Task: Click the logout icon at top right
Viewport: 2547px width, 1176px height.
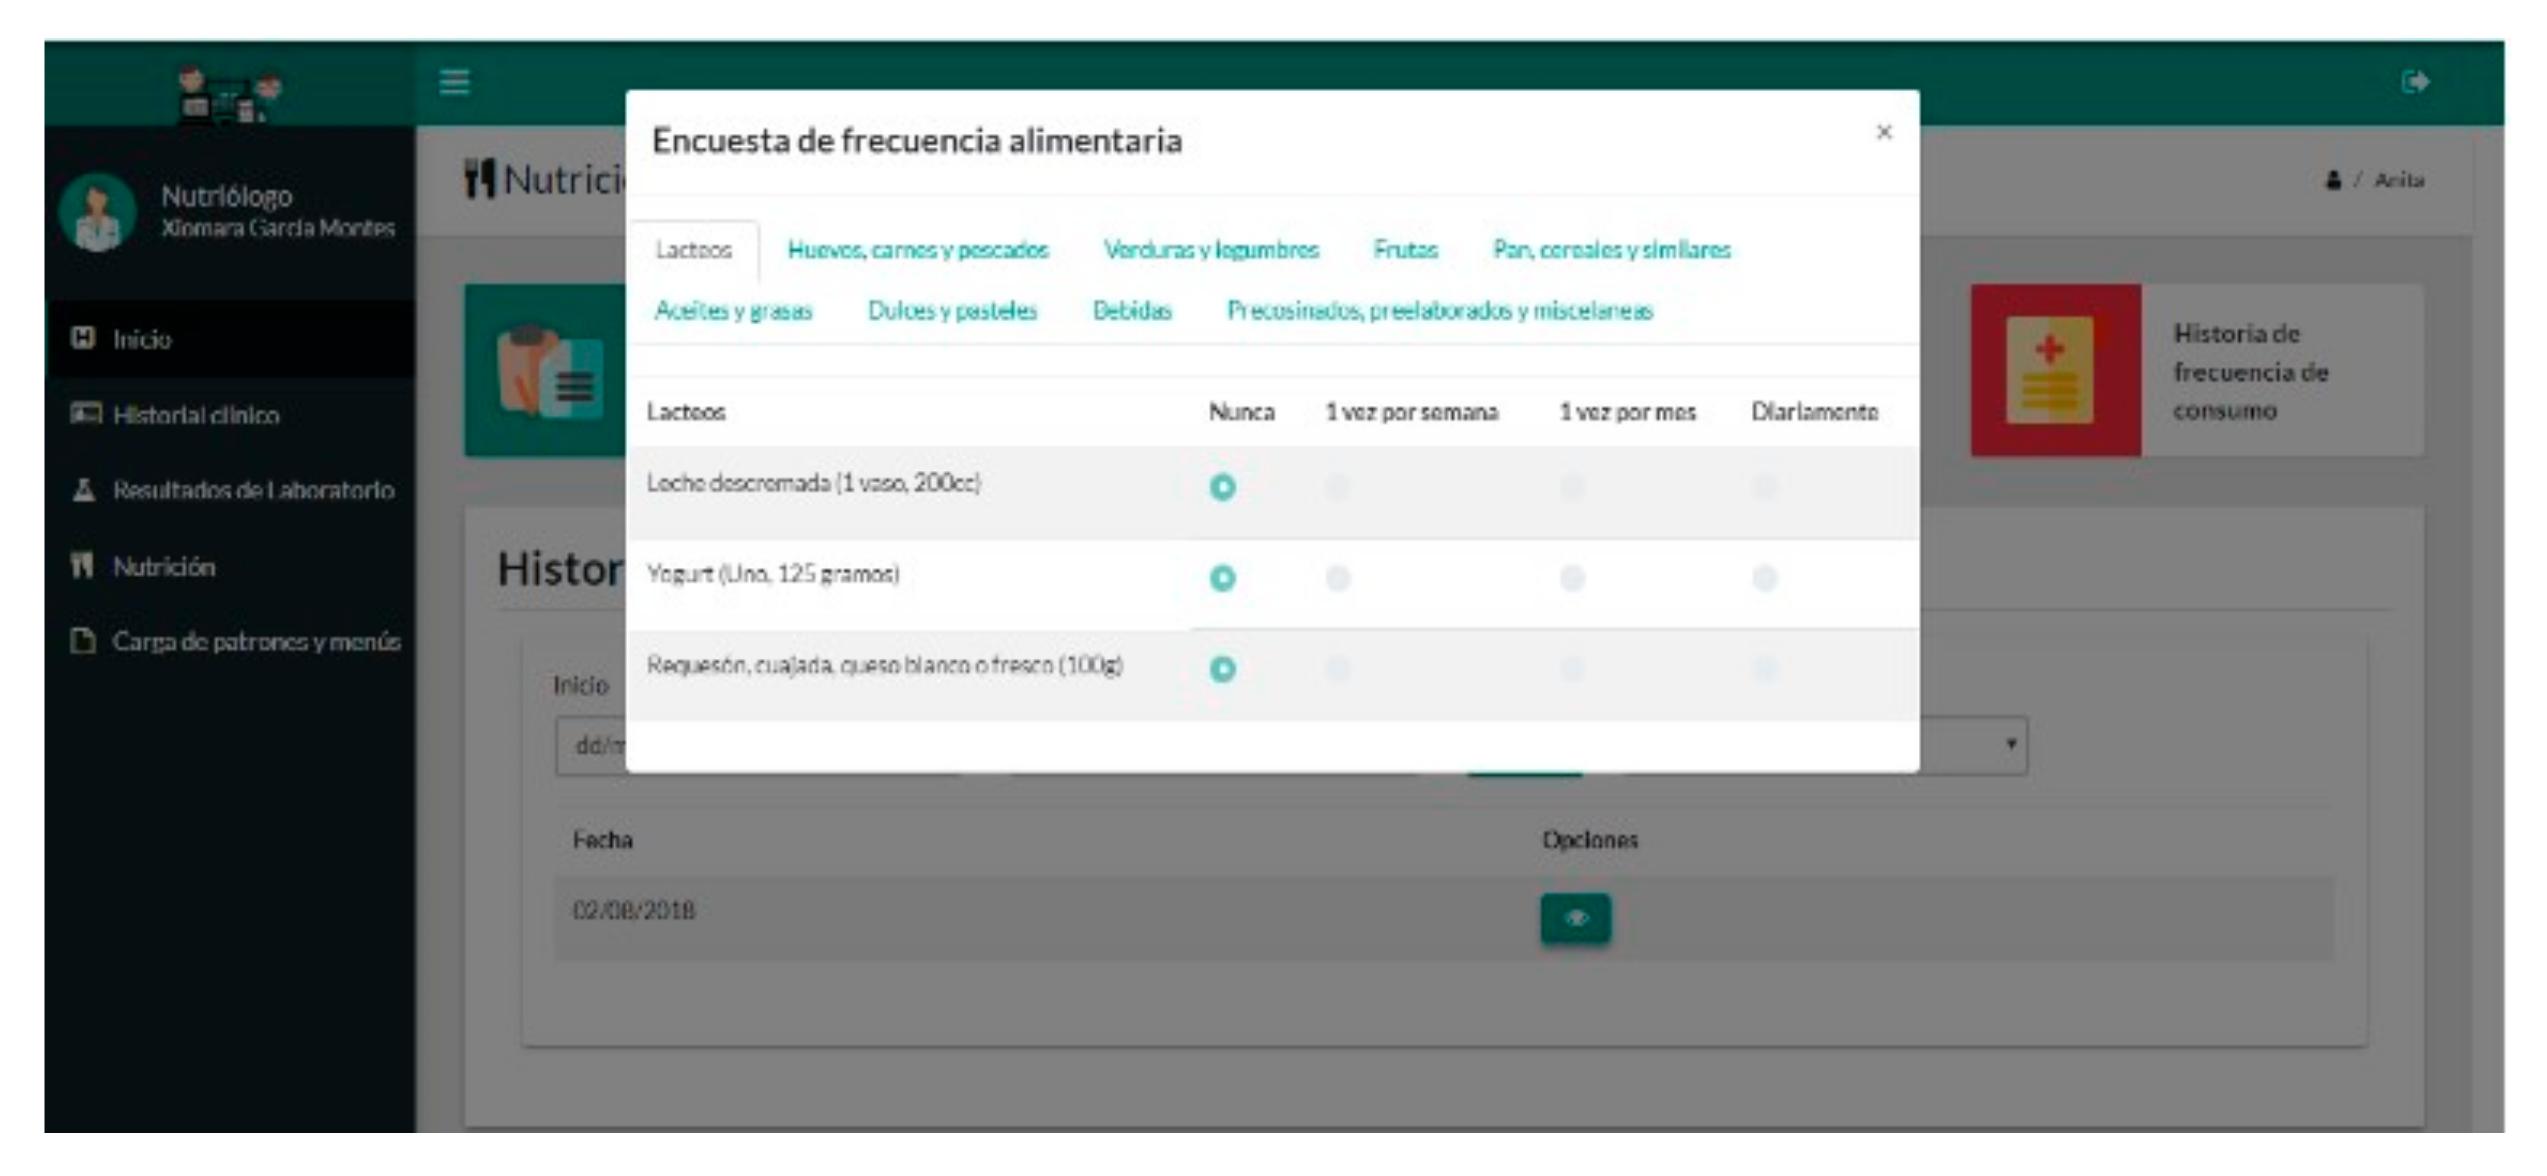Action: pyautogui.click(x=2414, y=82)
